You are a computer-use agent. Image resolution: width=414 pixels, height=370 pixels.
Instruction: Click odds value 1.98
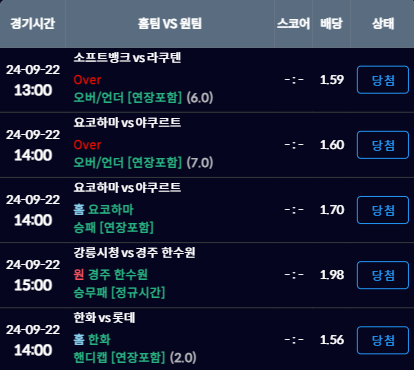(x=332, y=275)
